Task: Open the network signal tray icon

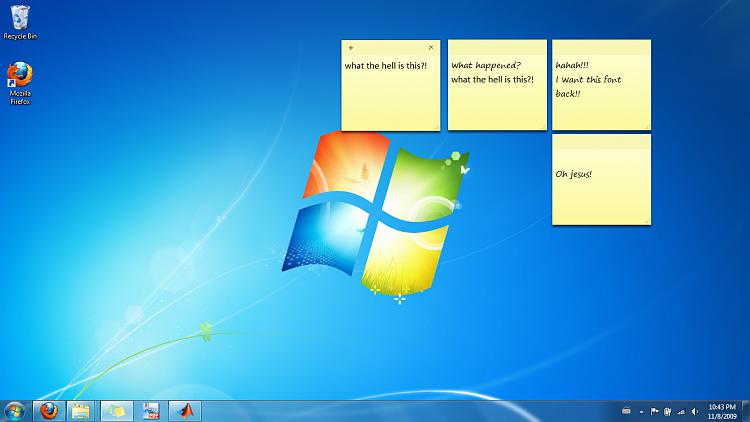Action: click(681, 411)
